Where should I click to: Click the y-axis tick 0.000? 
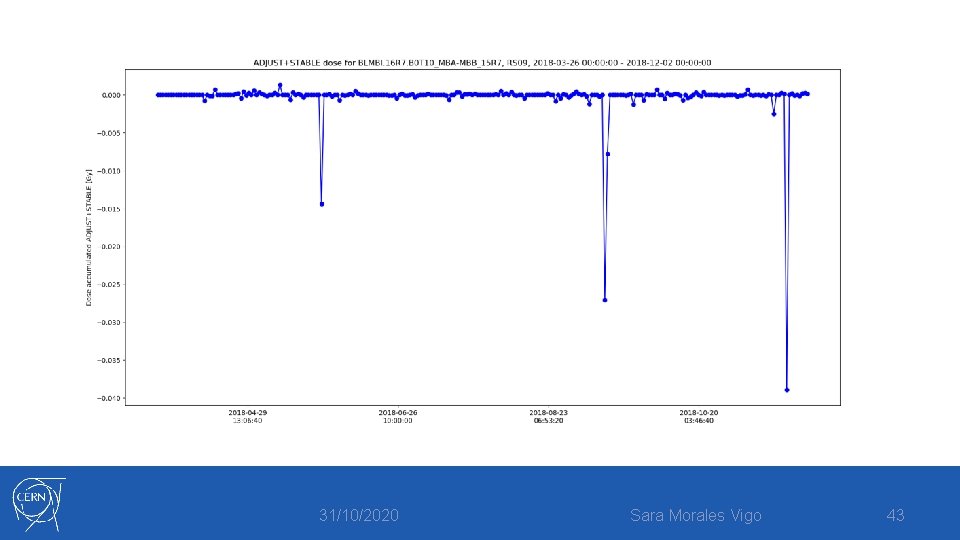(x=111, y=95)
